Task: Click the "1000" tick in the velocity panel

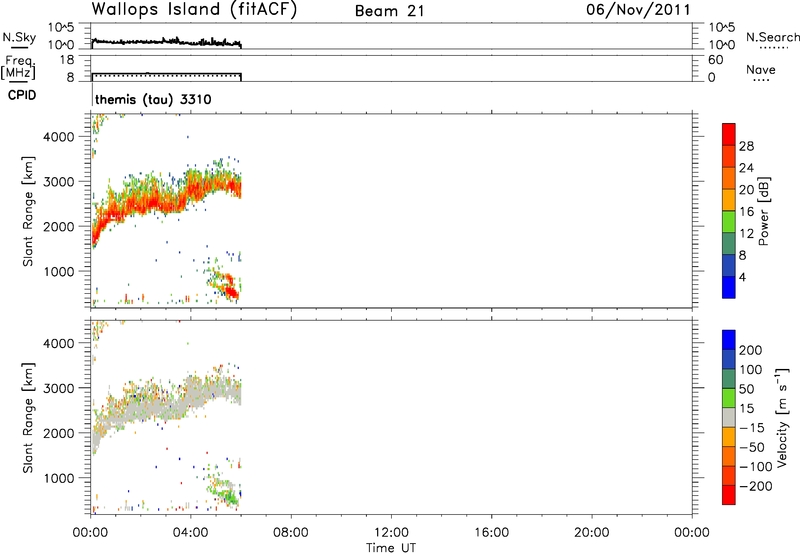Action: 58,478
